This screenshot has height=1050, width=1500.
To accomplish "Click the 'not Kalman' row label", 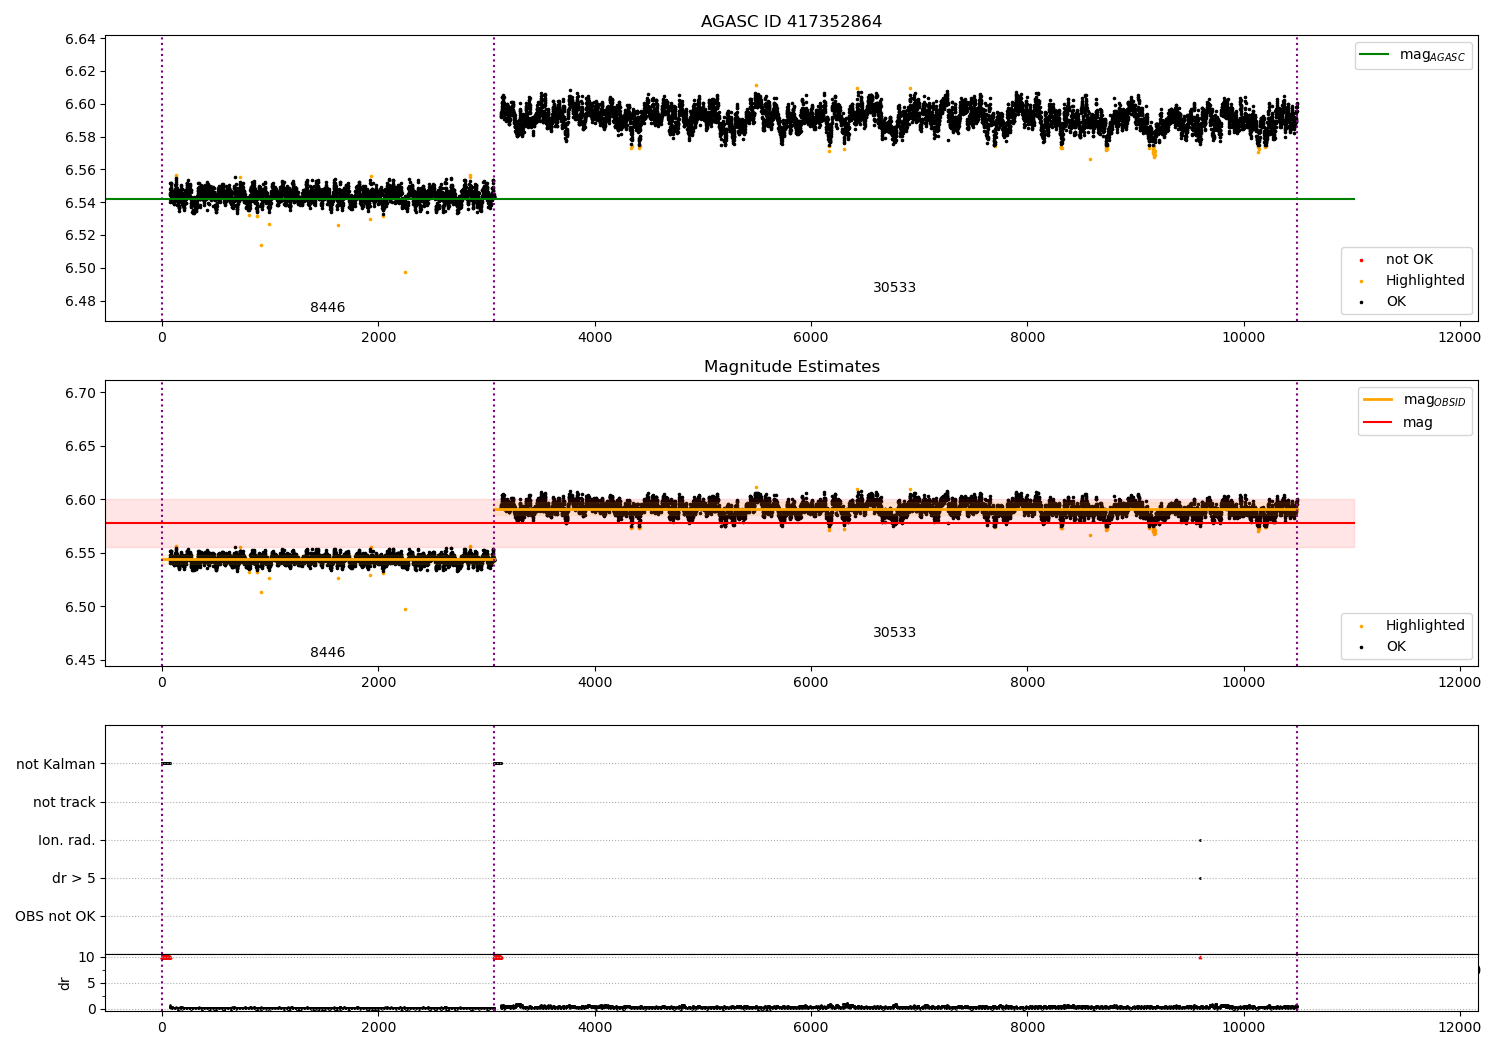I will pyautogui.click(x=56, y=764).
